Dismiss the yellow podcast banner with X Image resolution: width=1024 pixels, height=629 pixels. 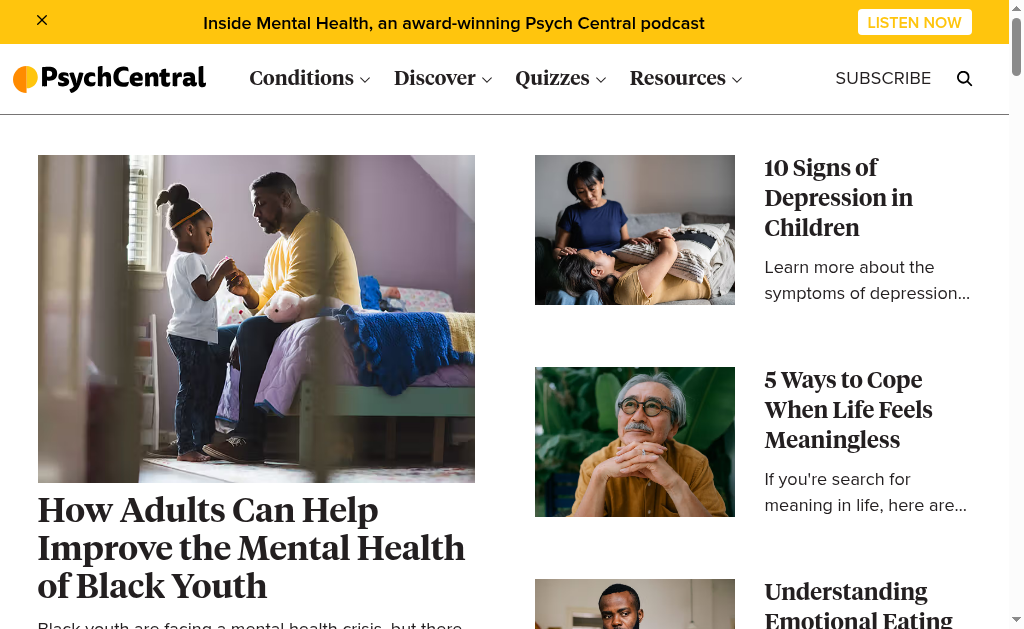click(x=42, y=20)
